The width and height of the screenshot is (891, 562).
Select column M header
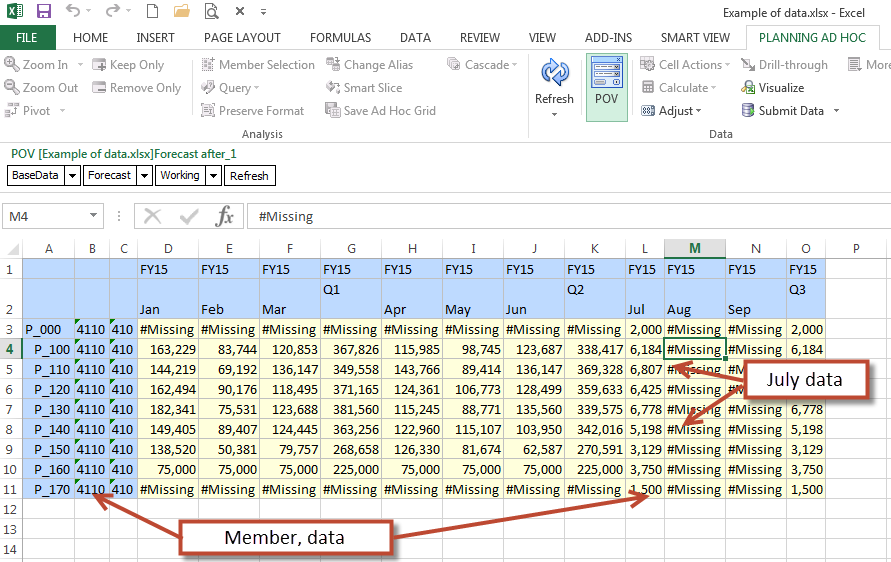click(x=694, y=248)
